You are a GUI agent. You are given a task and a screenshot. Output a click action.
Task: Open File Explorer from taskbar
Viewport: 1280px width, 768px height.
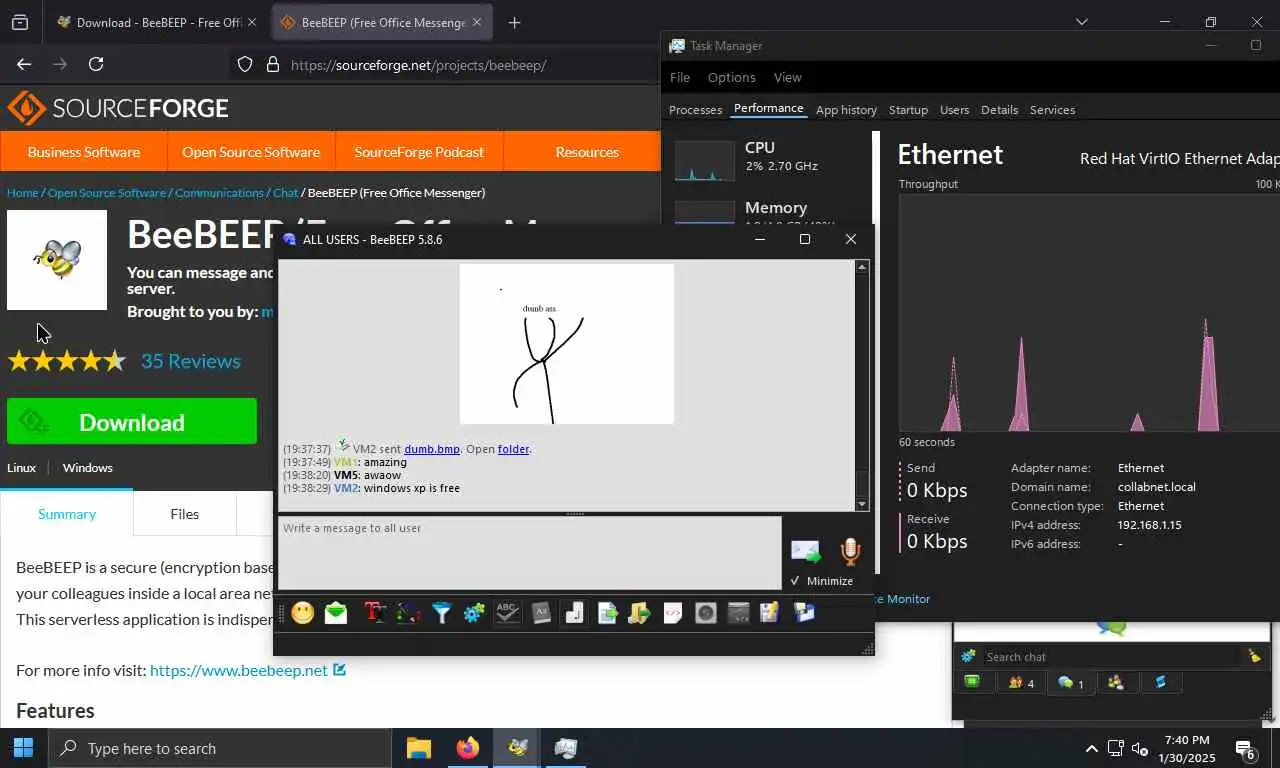[x=418, y=748]
